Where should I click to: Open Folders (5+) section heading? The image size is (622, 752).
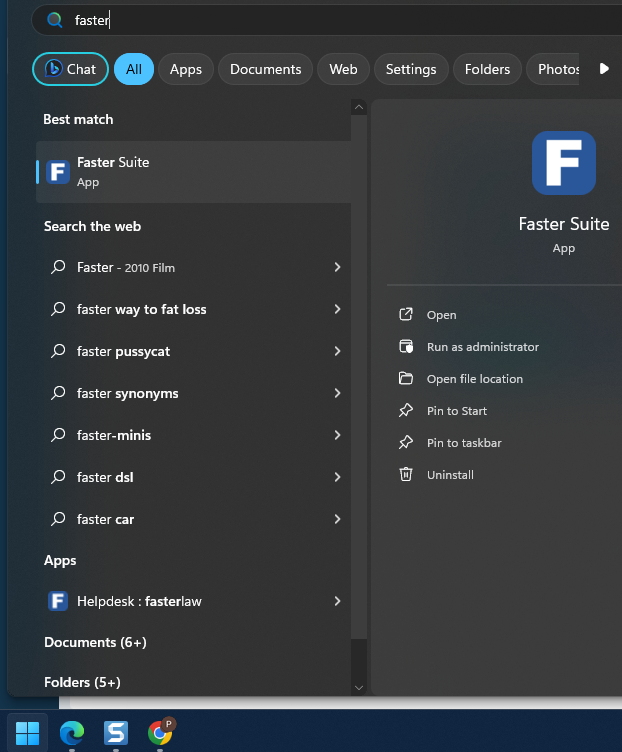[x=82, y=682]
